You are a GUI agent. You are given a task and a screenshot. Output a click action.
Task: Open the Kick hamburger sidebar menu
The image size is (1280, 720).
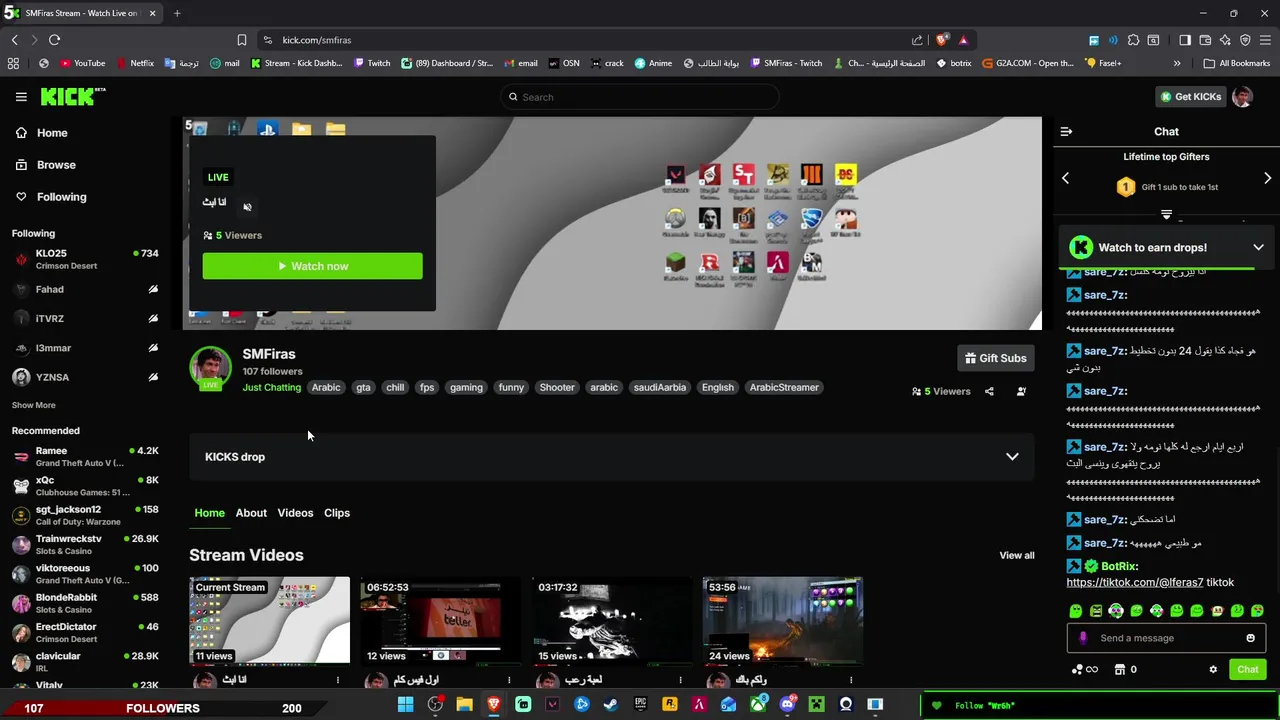click(x=21, y=97)
